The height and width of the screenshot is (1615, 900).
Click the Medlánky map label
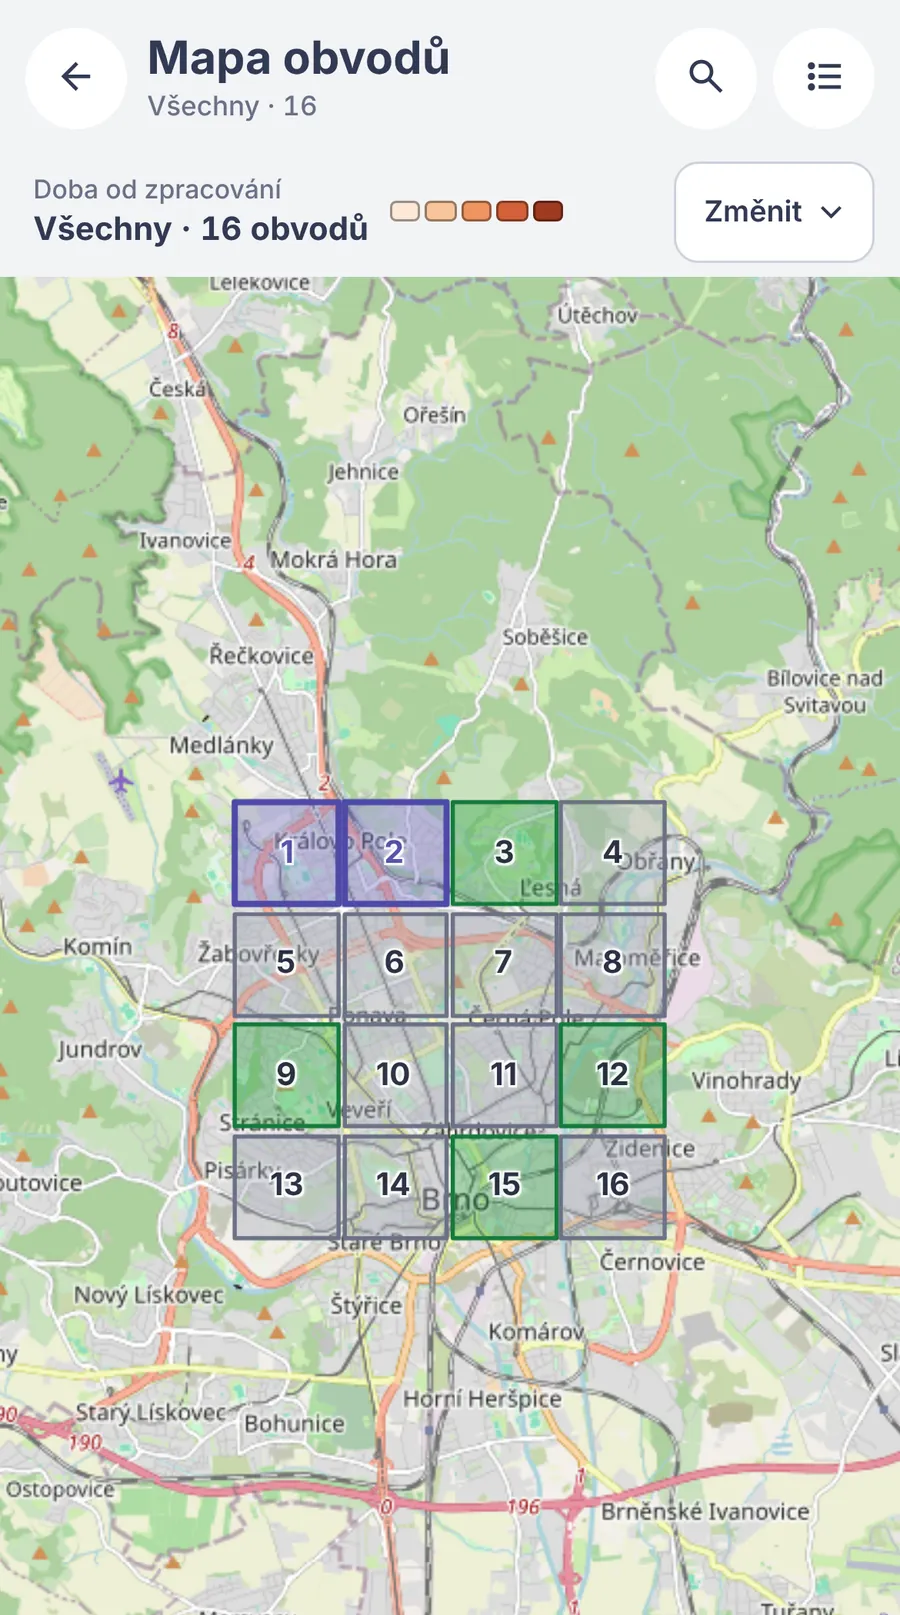pos(221,745)
